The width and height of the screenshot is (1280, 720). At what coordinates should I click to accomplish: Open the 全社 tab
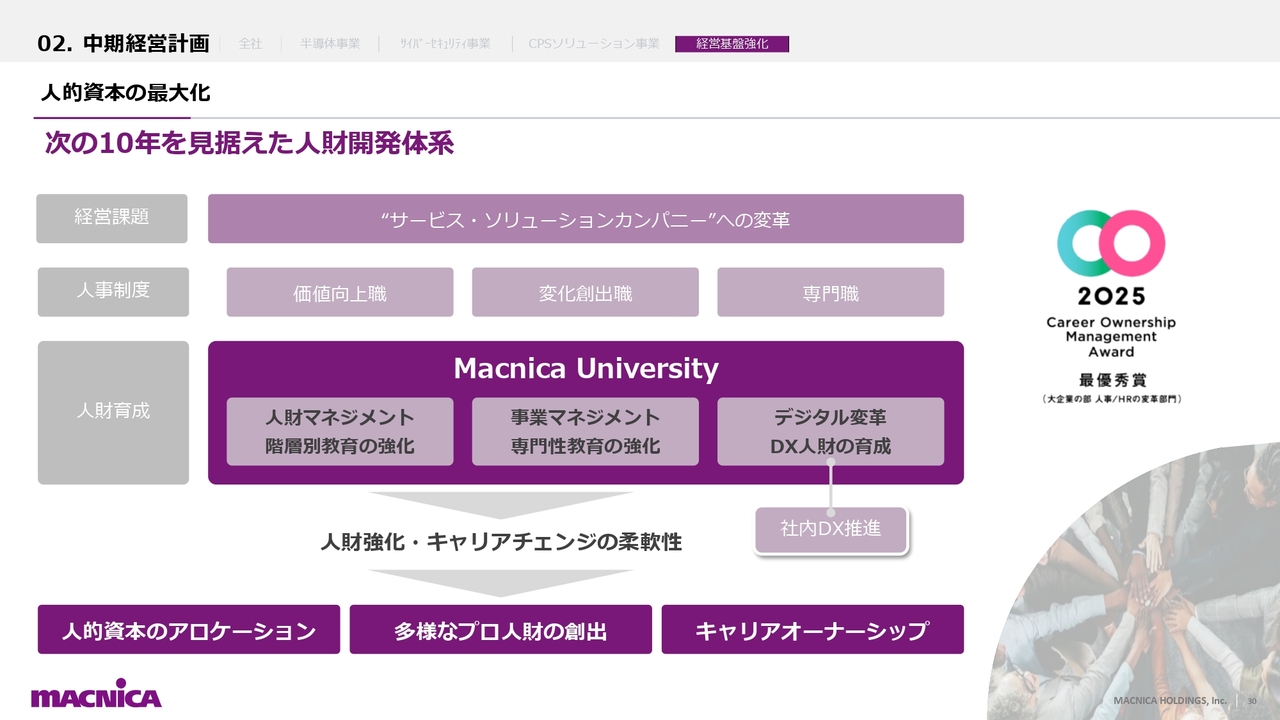click(250, 44)
